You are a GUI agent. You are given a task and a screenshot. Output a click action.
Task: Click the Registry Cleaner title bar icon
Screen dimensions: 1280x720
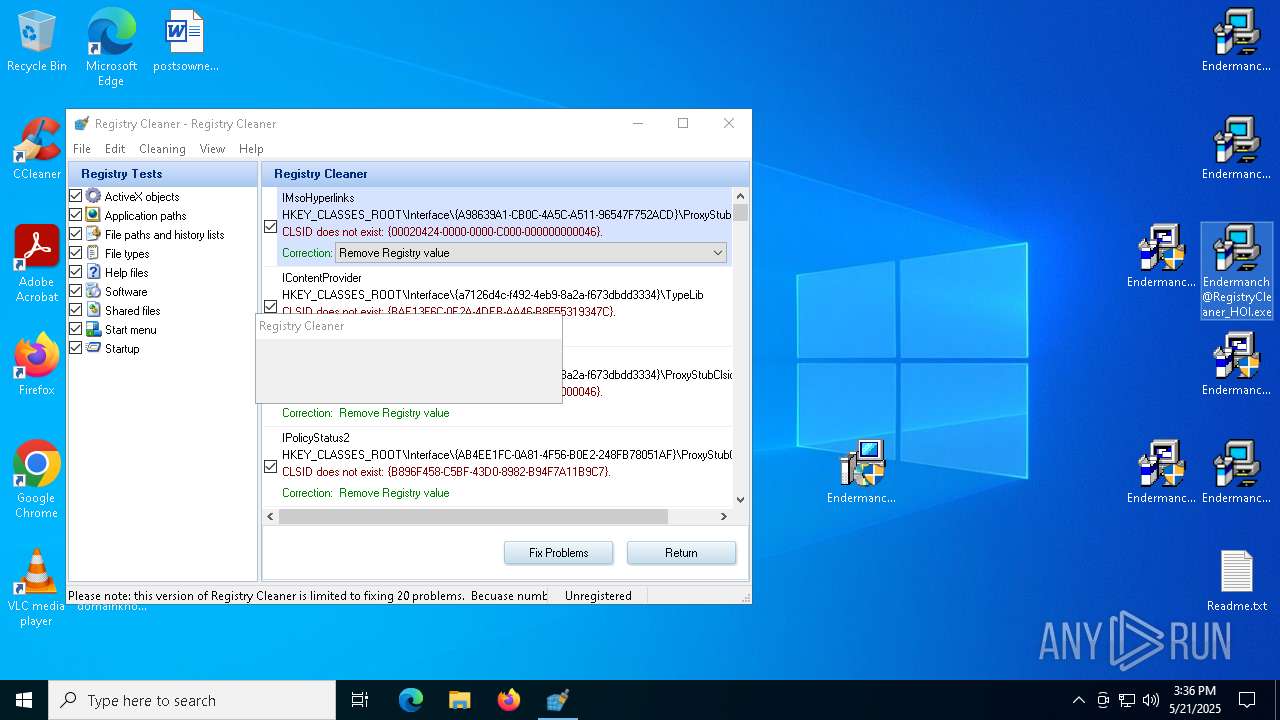point(82,124)
